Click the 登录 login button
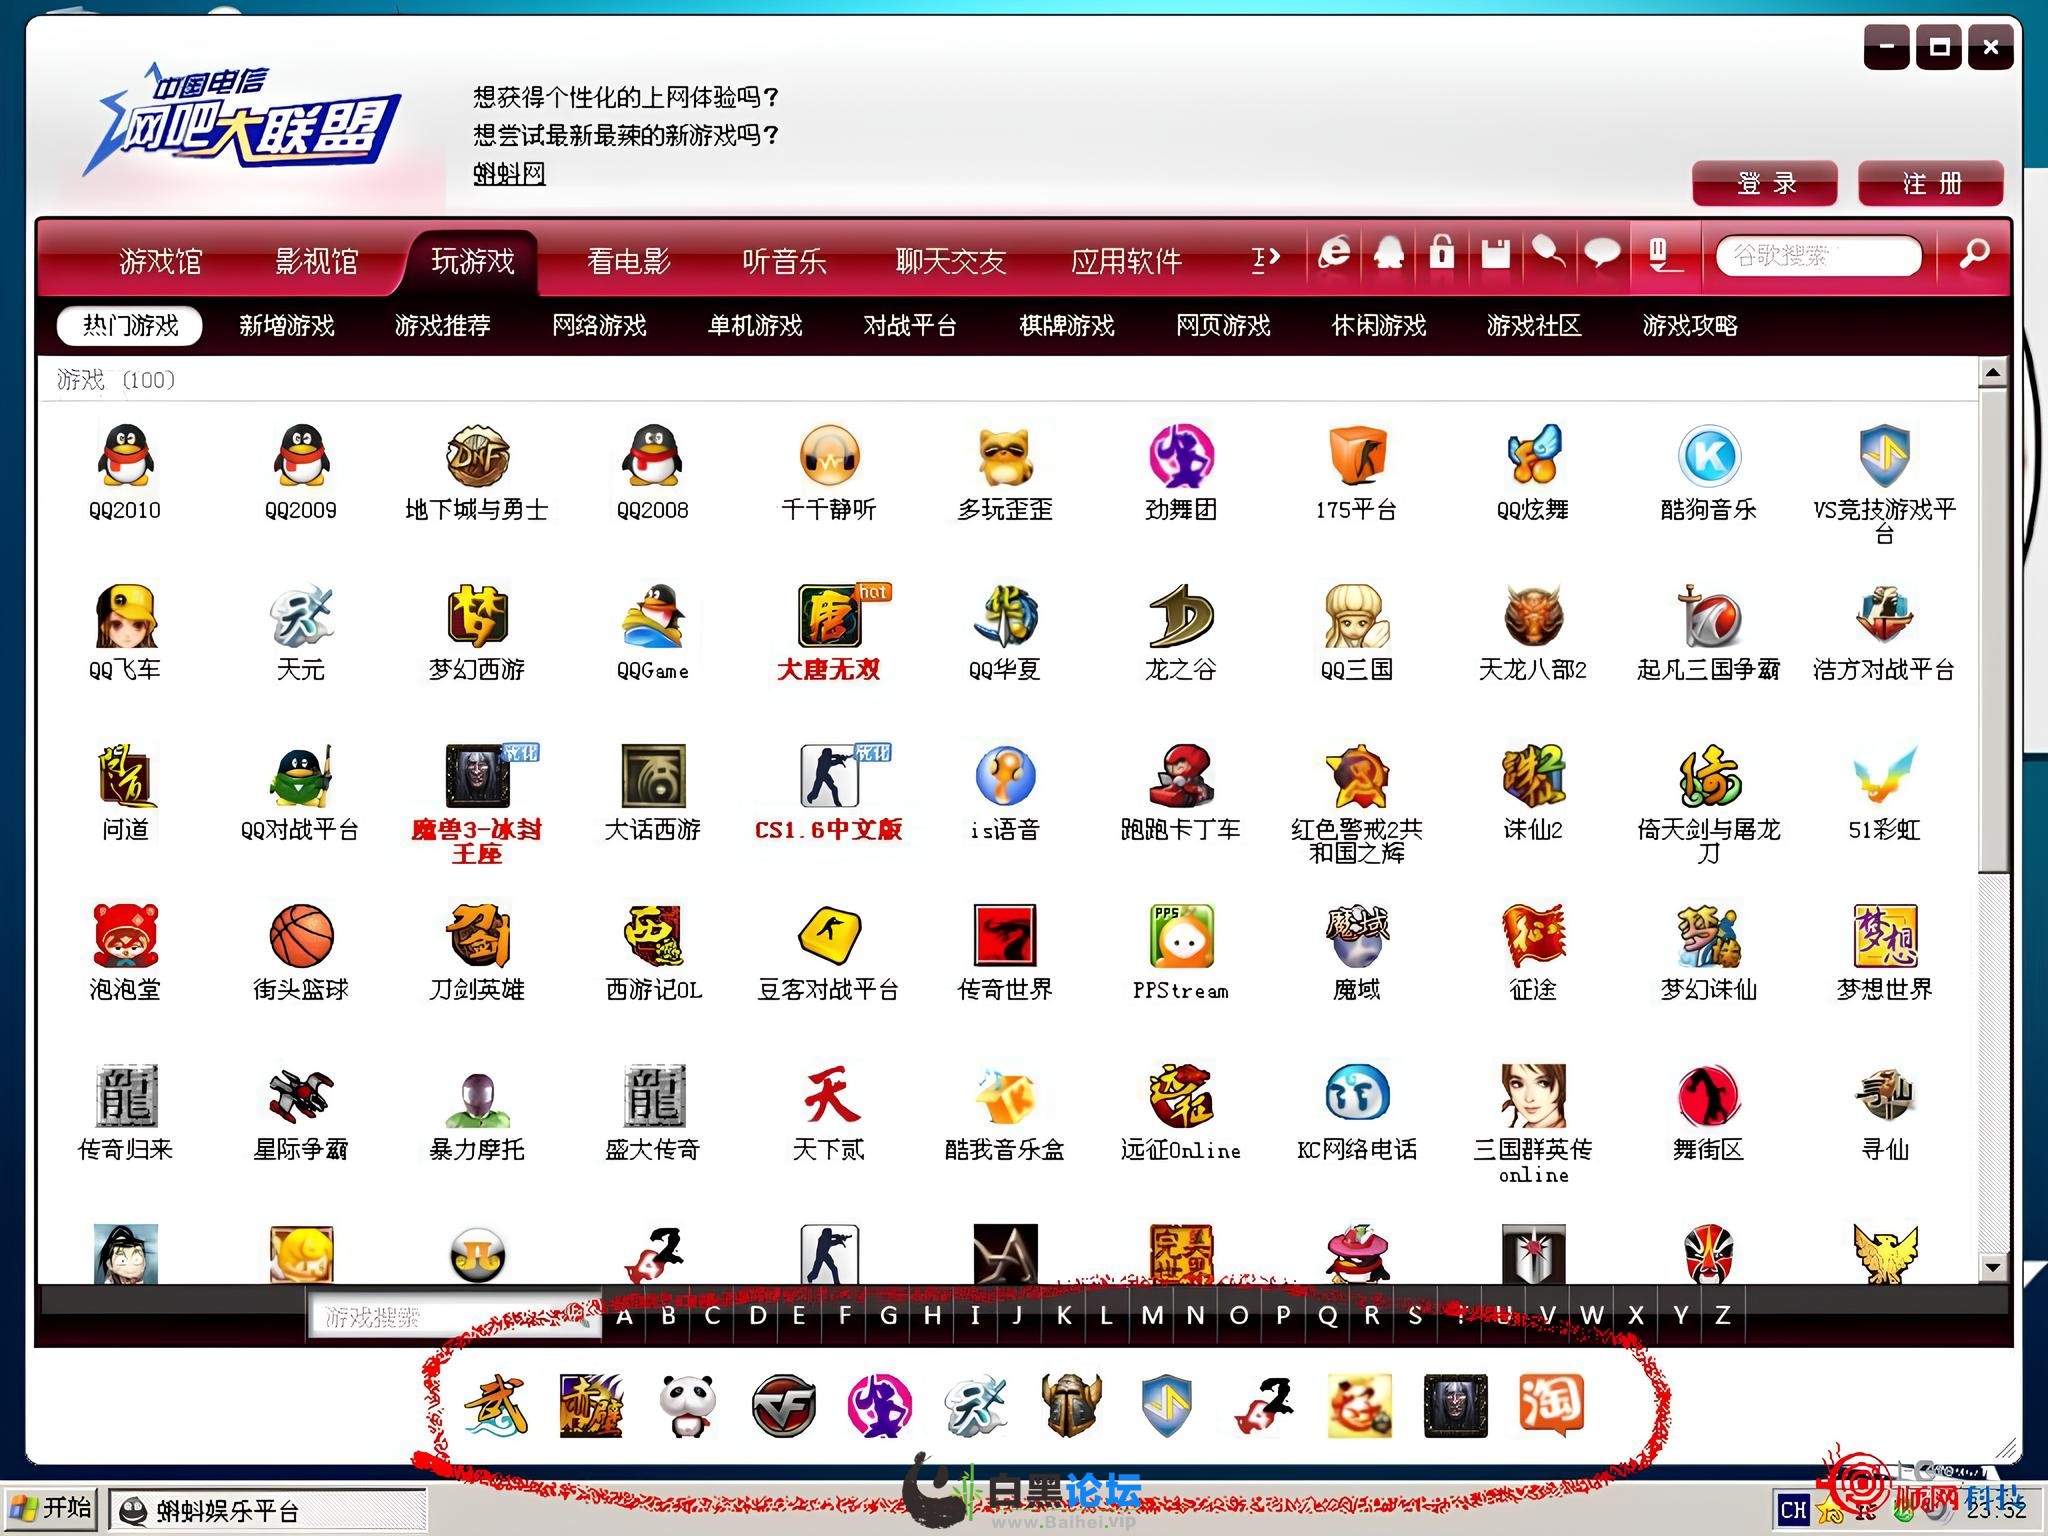The width and height of the screenshot is (2048, 1536). click(1765, 183)
